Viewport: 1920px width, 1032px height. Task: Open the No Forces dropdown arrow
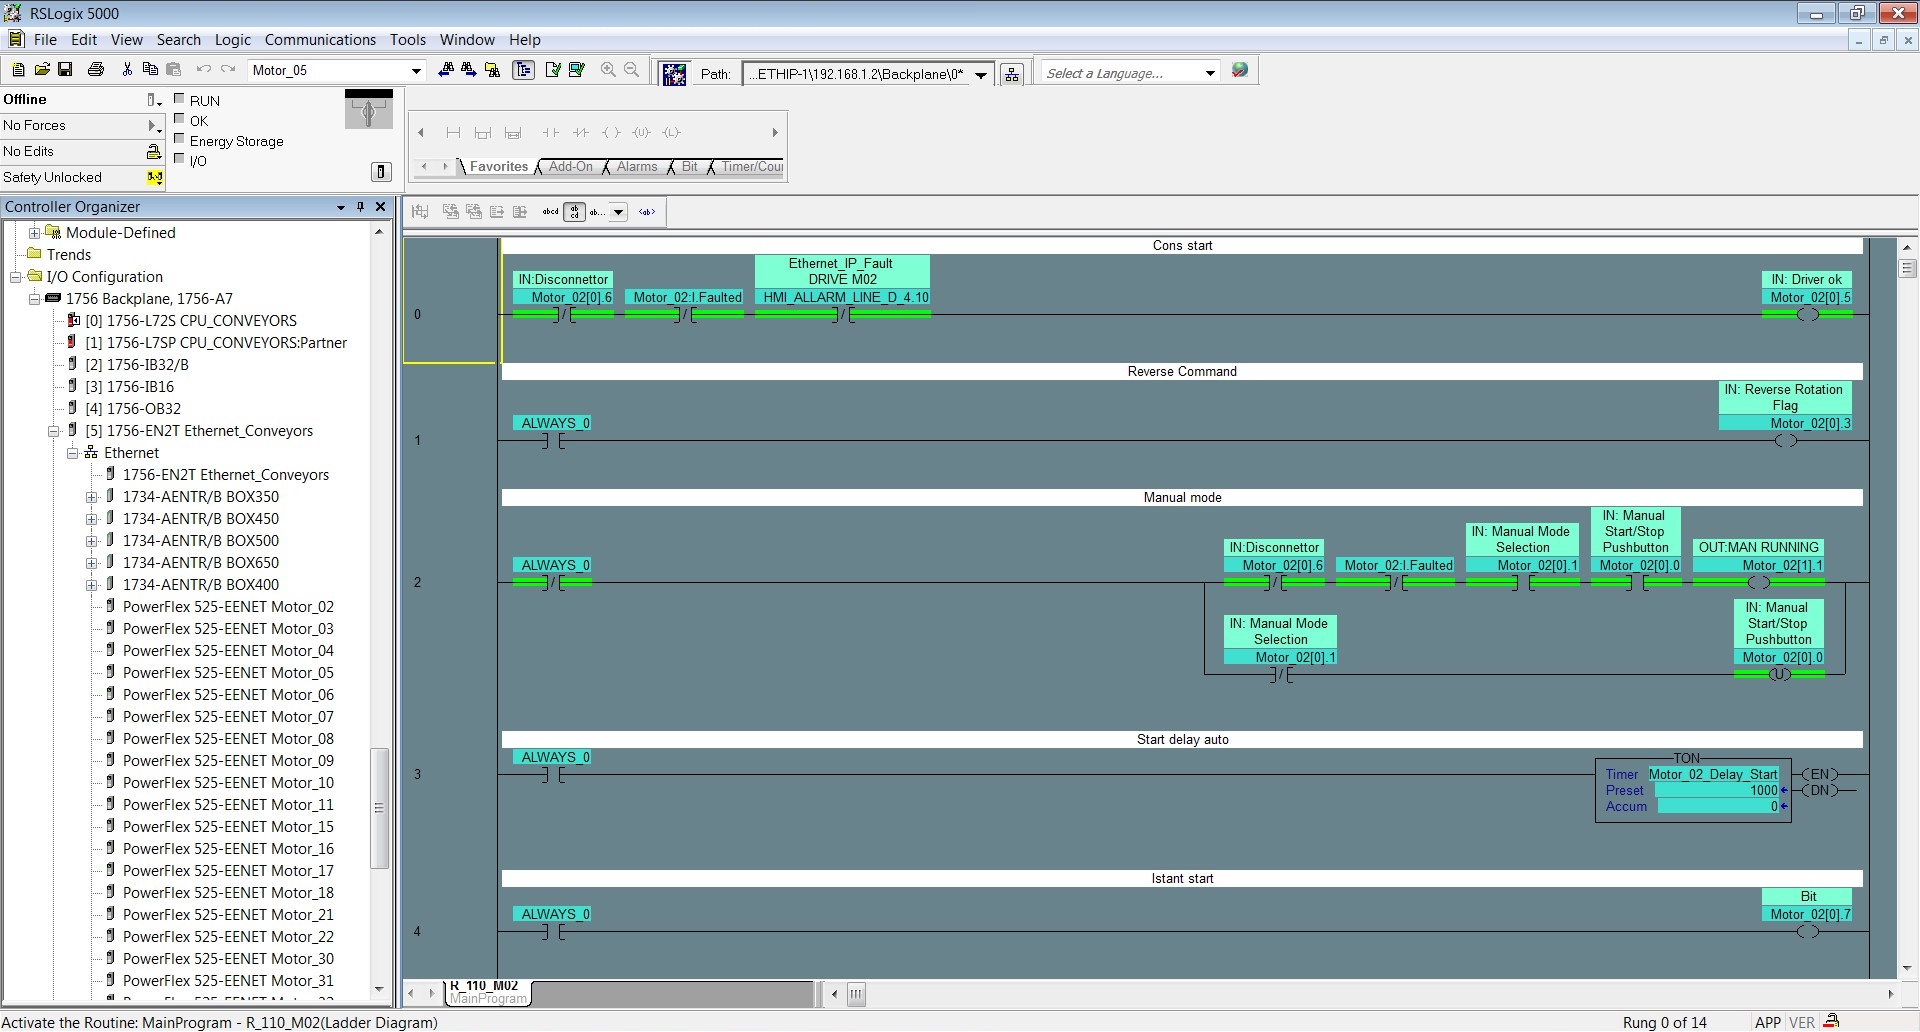[154, 125]
